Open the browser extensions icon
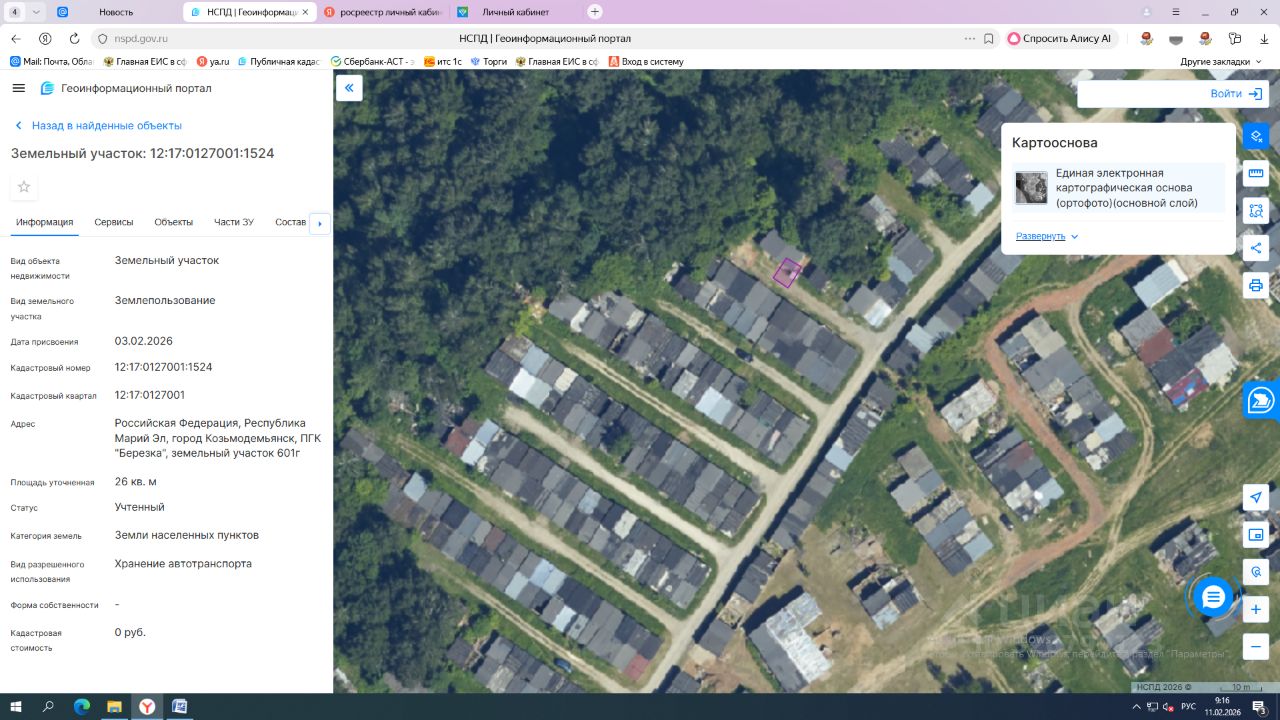This screenshot has width=1280, height=720. click(1235, 38)
